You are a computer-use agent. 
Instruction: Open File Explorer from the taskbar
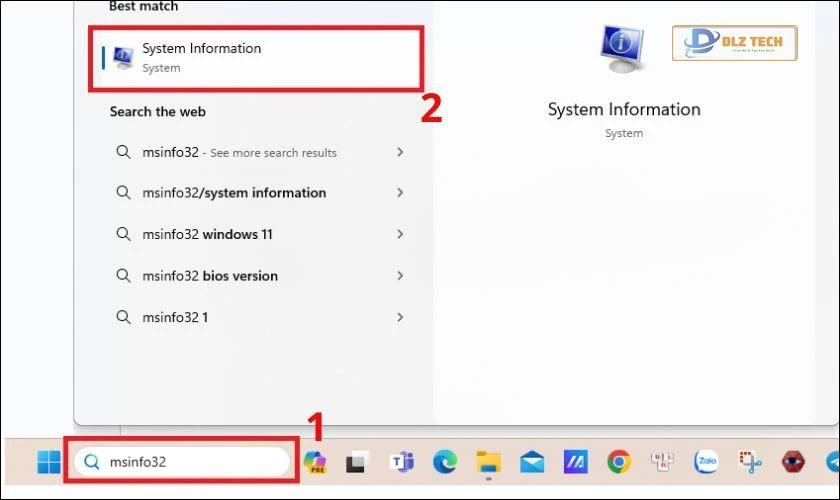coord(488,462)
